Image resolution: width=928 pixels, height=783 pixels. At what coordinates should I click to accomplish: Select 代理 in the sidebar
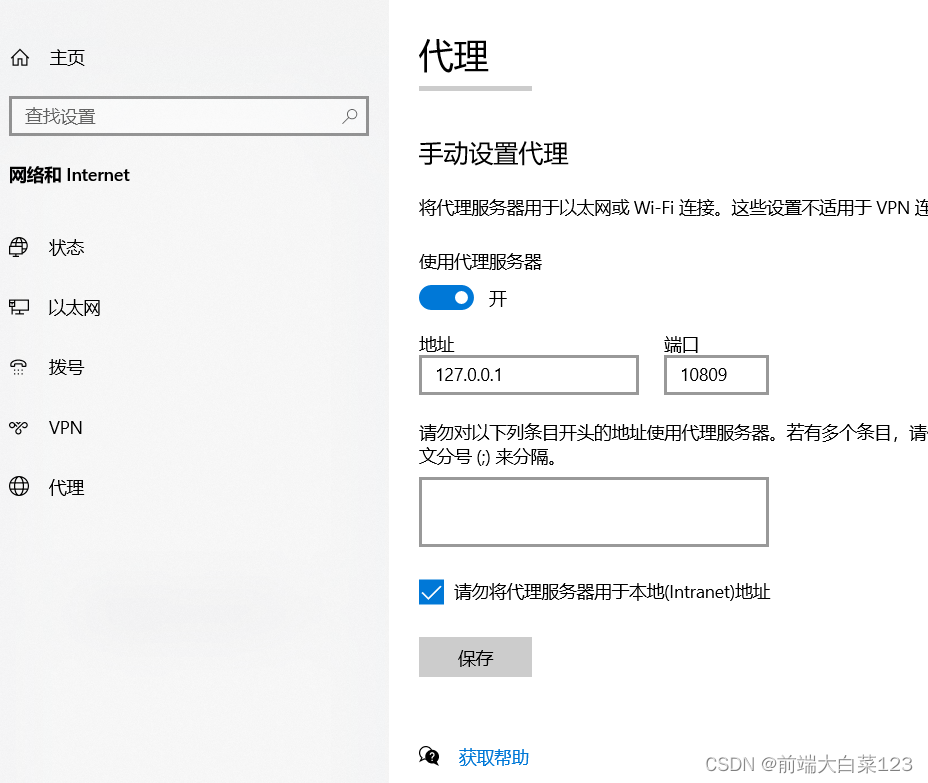(x=66, y=488)
